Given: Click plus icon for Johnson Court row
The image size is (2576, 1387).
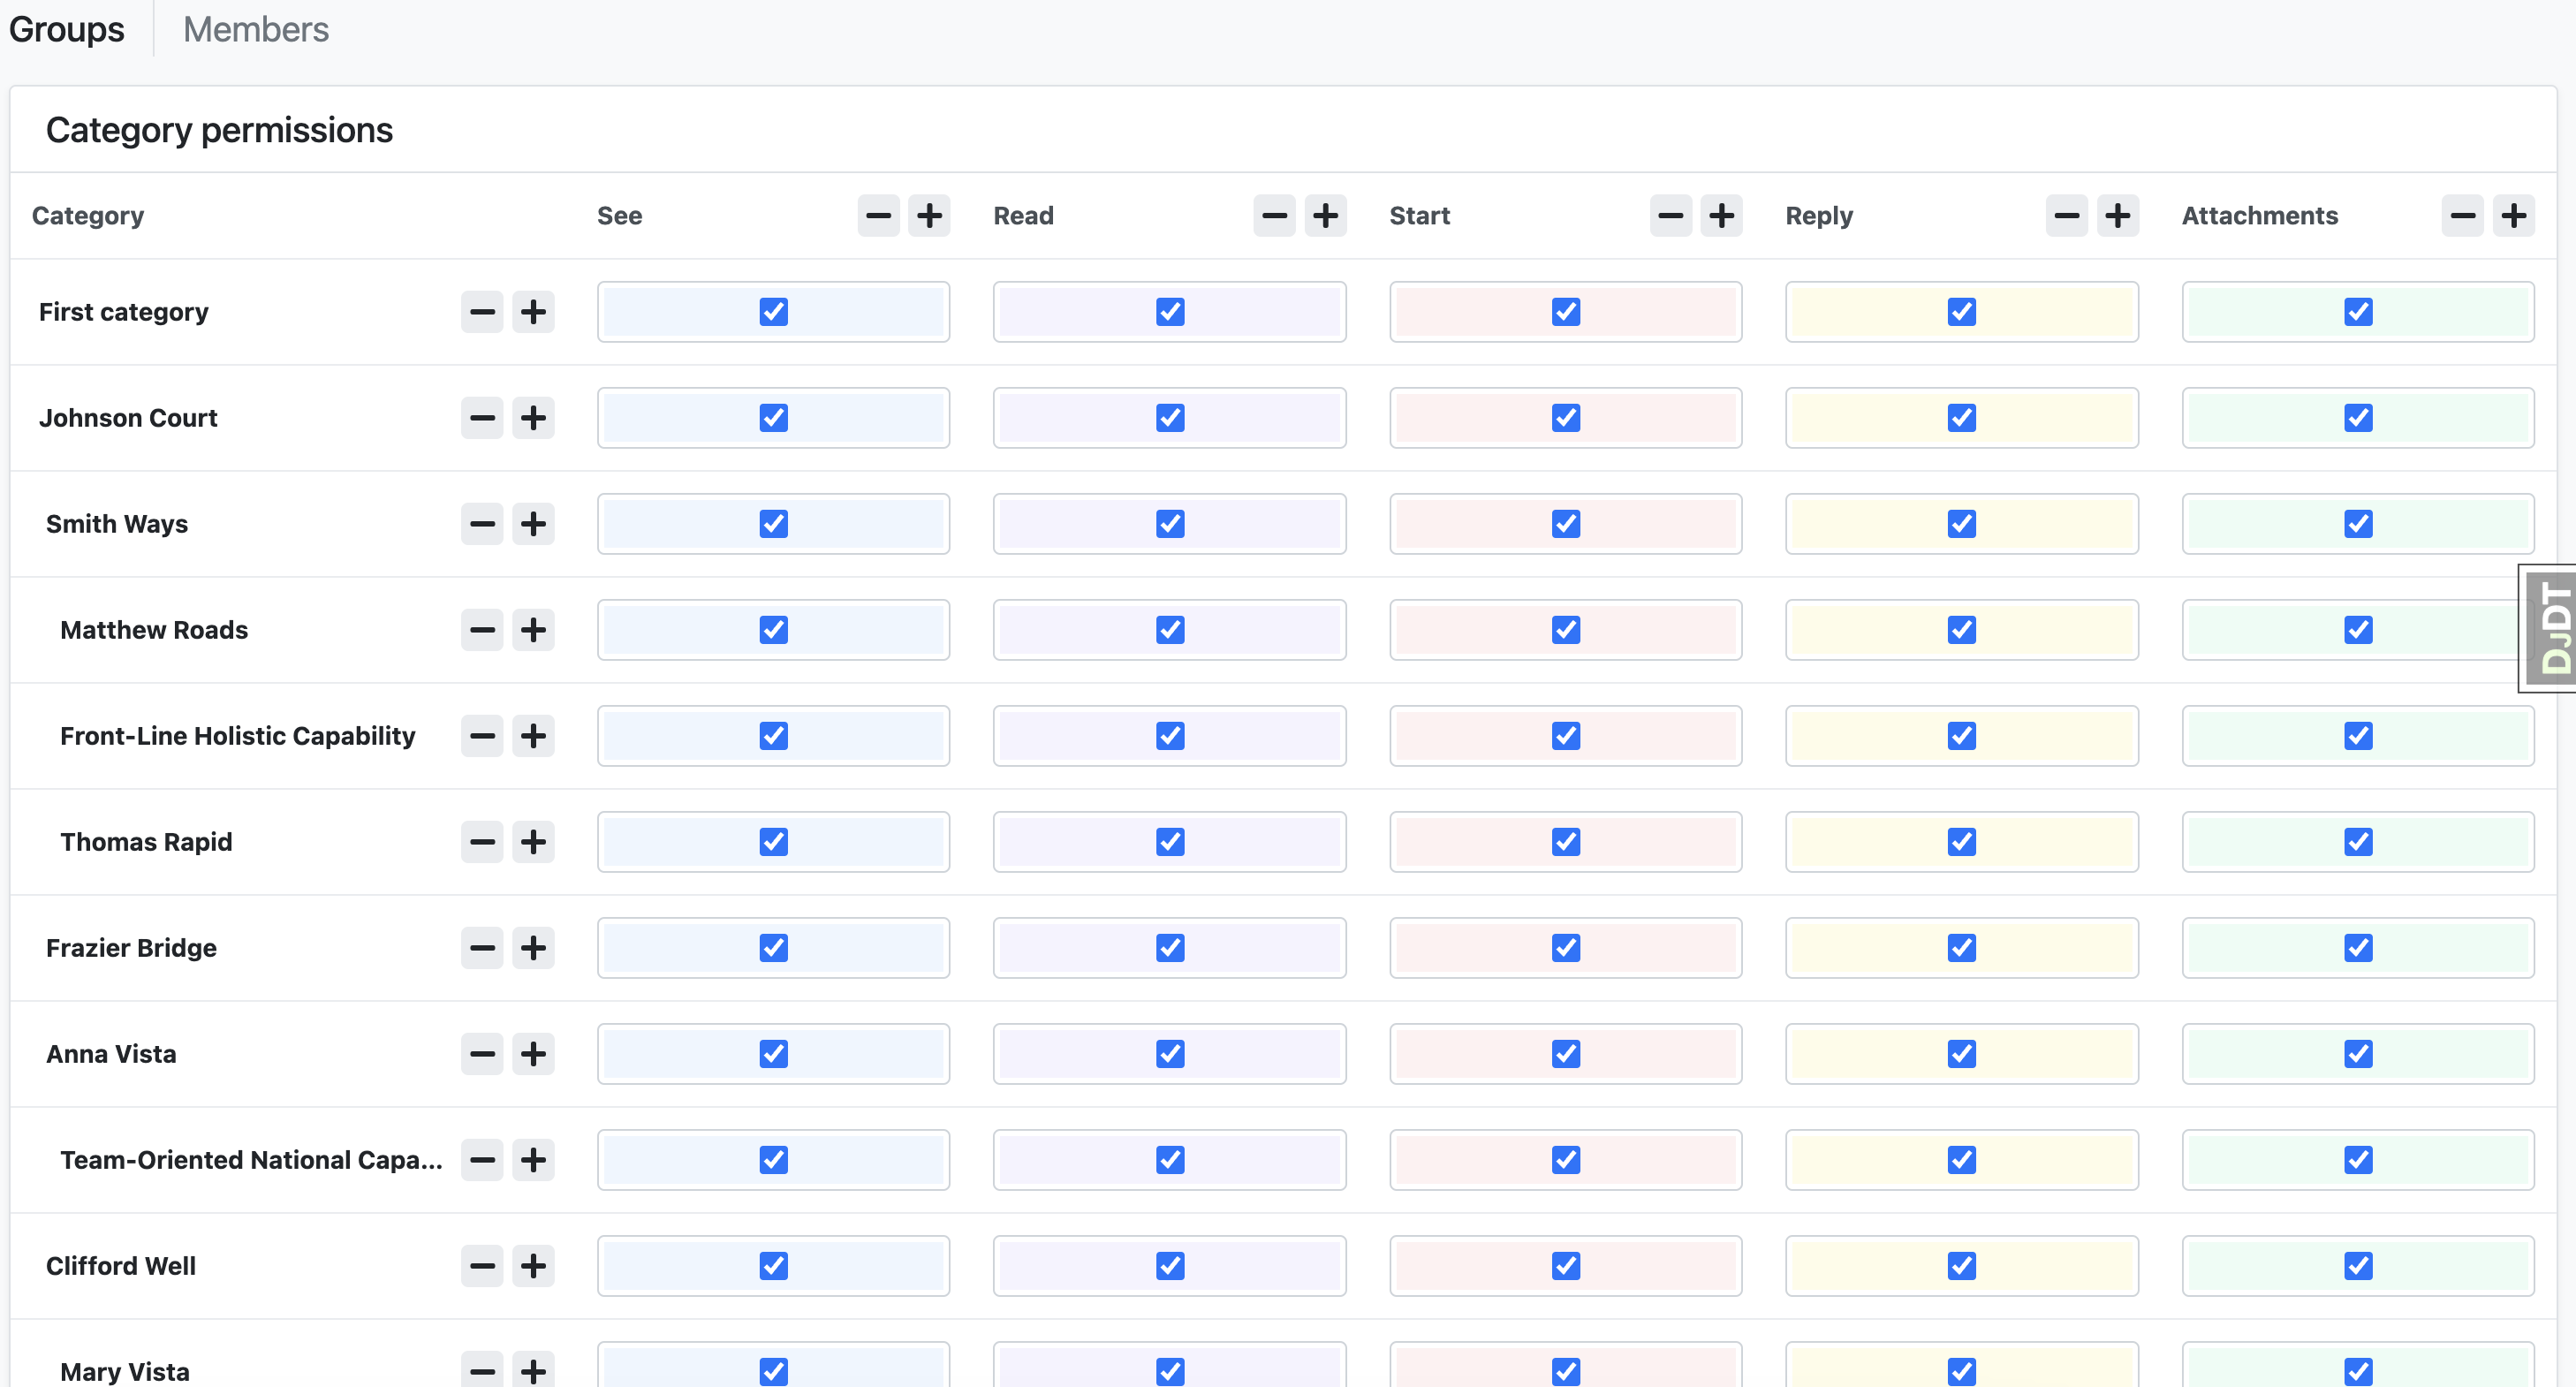Looking at the screenshot, I should click(x=533, y=418).
